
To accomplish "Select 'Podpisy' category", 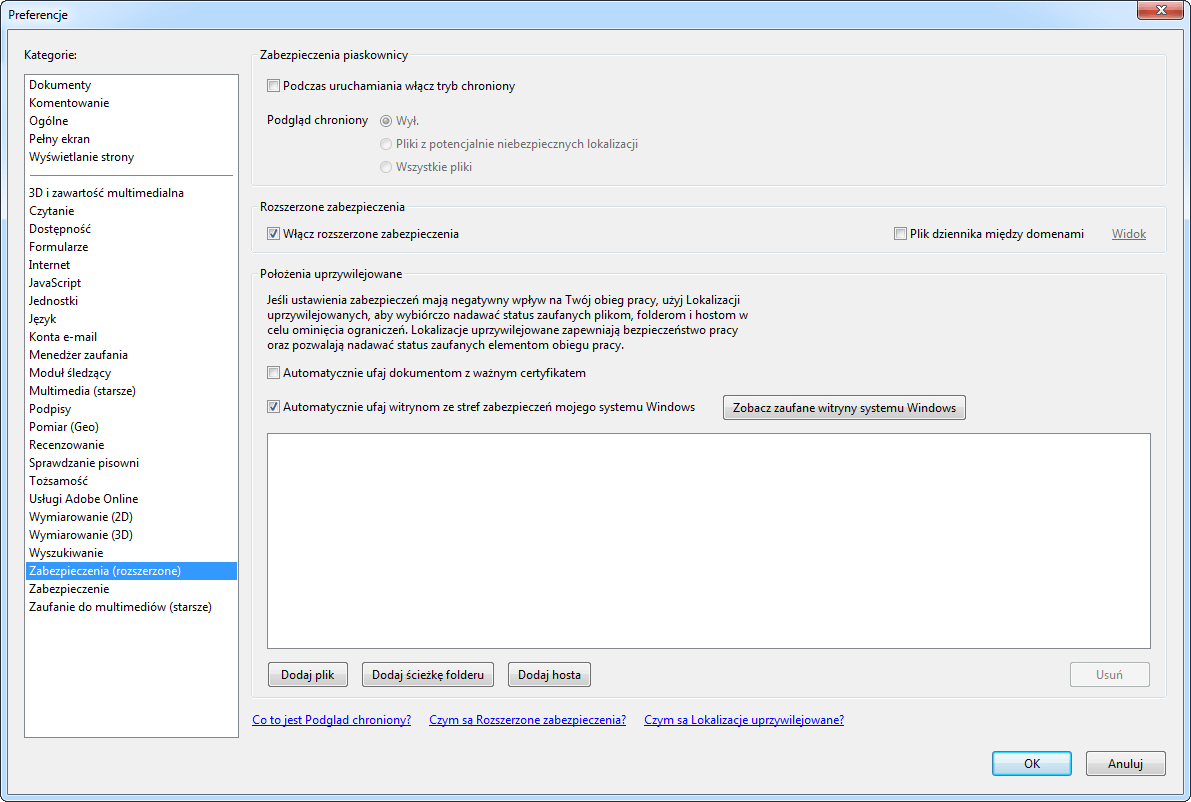I will [x=131, y=409].
